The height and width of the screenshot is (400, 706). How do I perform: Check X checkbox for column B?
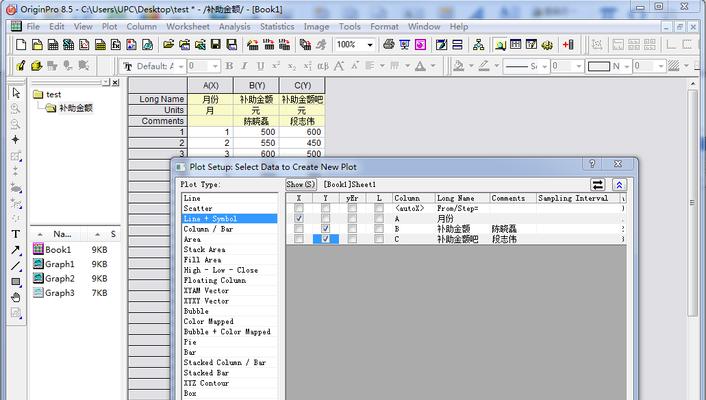[x=299, y=229]
